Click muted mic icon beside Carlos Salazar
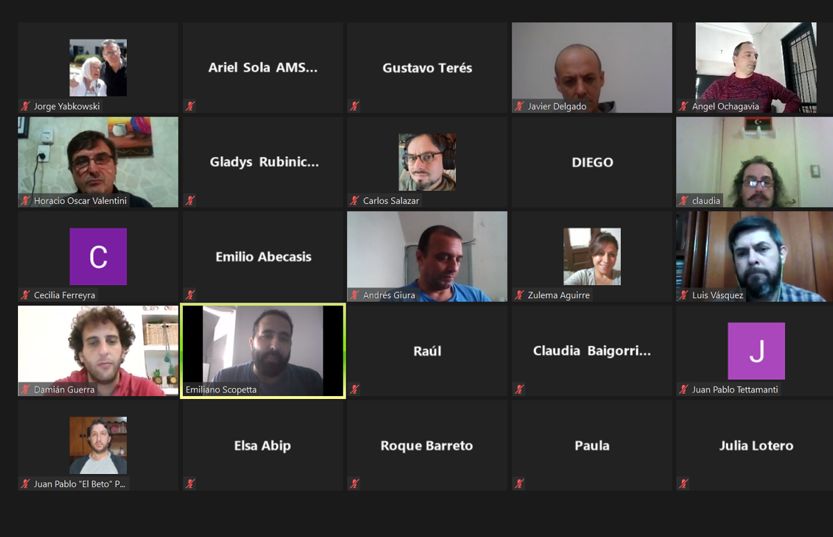833x537 pixels. click(x=354, y=201)
